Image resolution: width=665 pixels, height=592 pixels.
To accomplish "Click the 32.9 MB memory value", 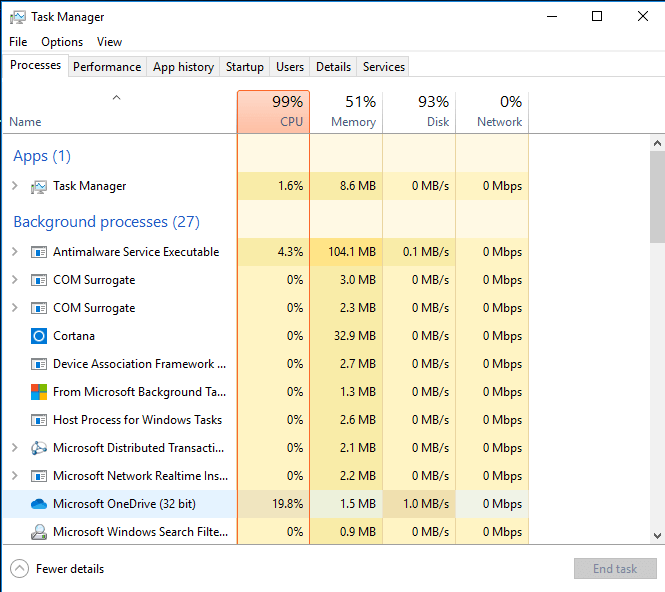I will (x=355, y=336).
